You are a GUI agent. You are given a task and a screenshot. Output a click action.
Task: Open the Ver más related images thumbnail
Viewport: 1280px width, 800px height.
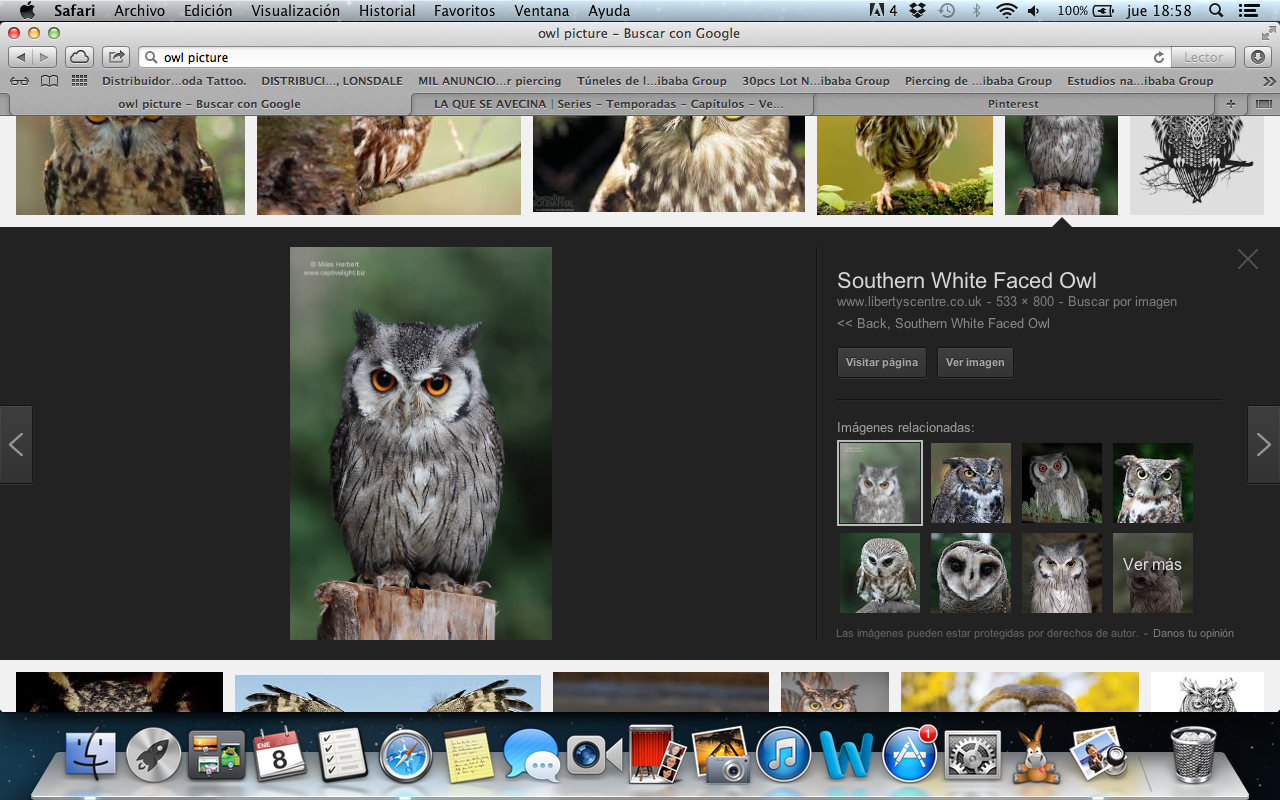click(1152, 572)
